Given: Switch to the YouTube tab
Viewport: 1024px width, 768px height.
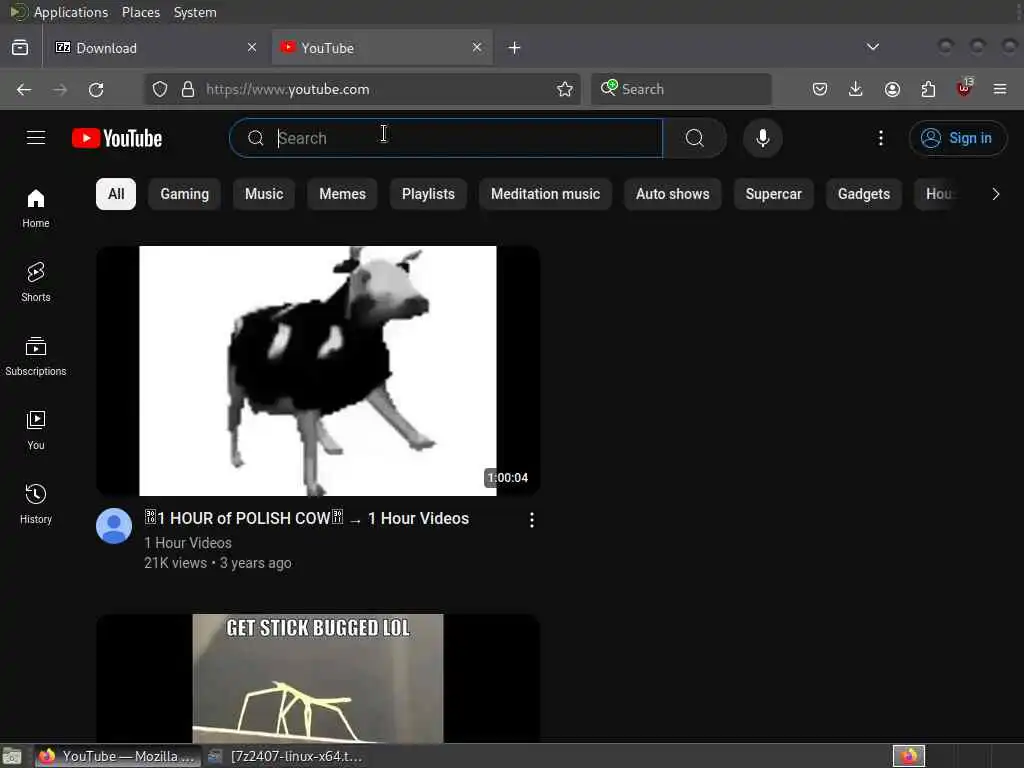Looking at the screenshot, I should click(x=382, y=48).
